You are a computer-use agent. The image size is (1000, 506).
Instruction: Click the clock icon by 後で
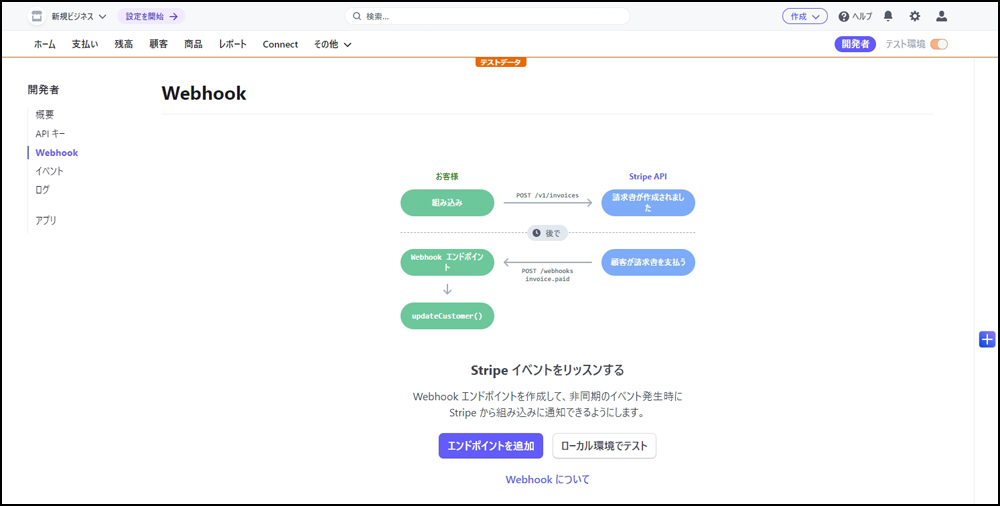(x=536, y=234)
